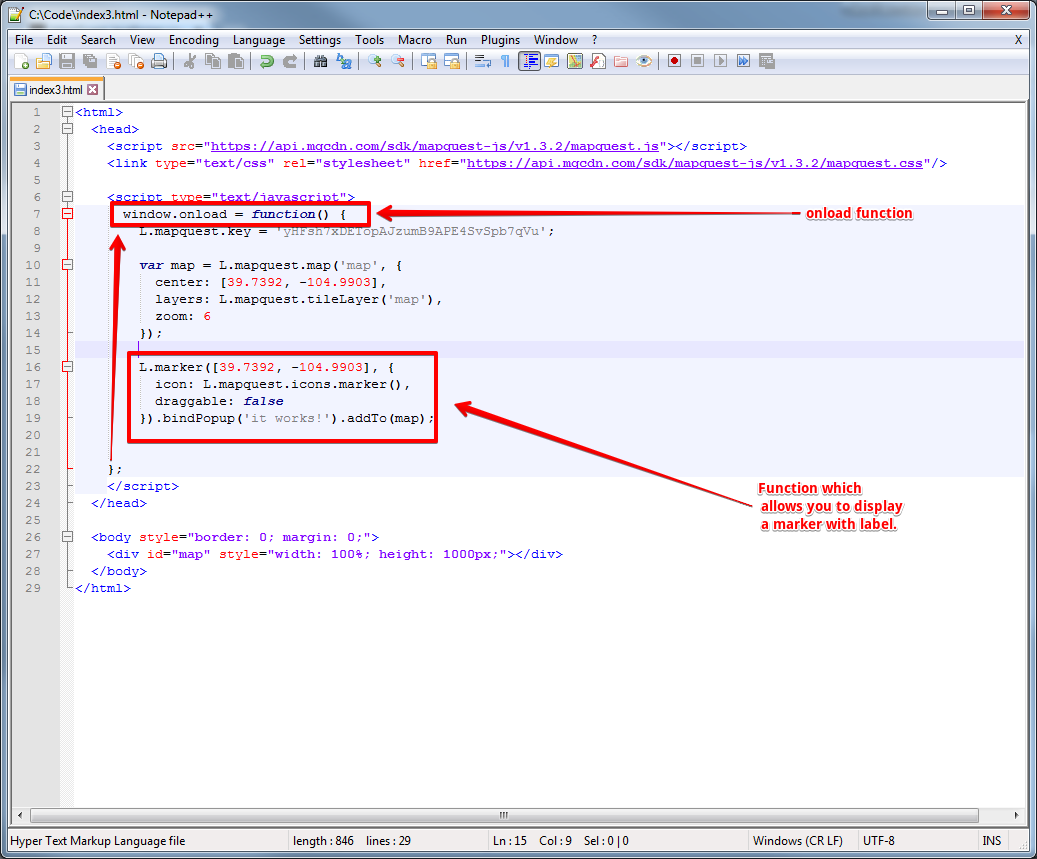This screenshot has width=1037, height=859.
Task: Click the Undo arrow icon
Action: pos(266,61)
